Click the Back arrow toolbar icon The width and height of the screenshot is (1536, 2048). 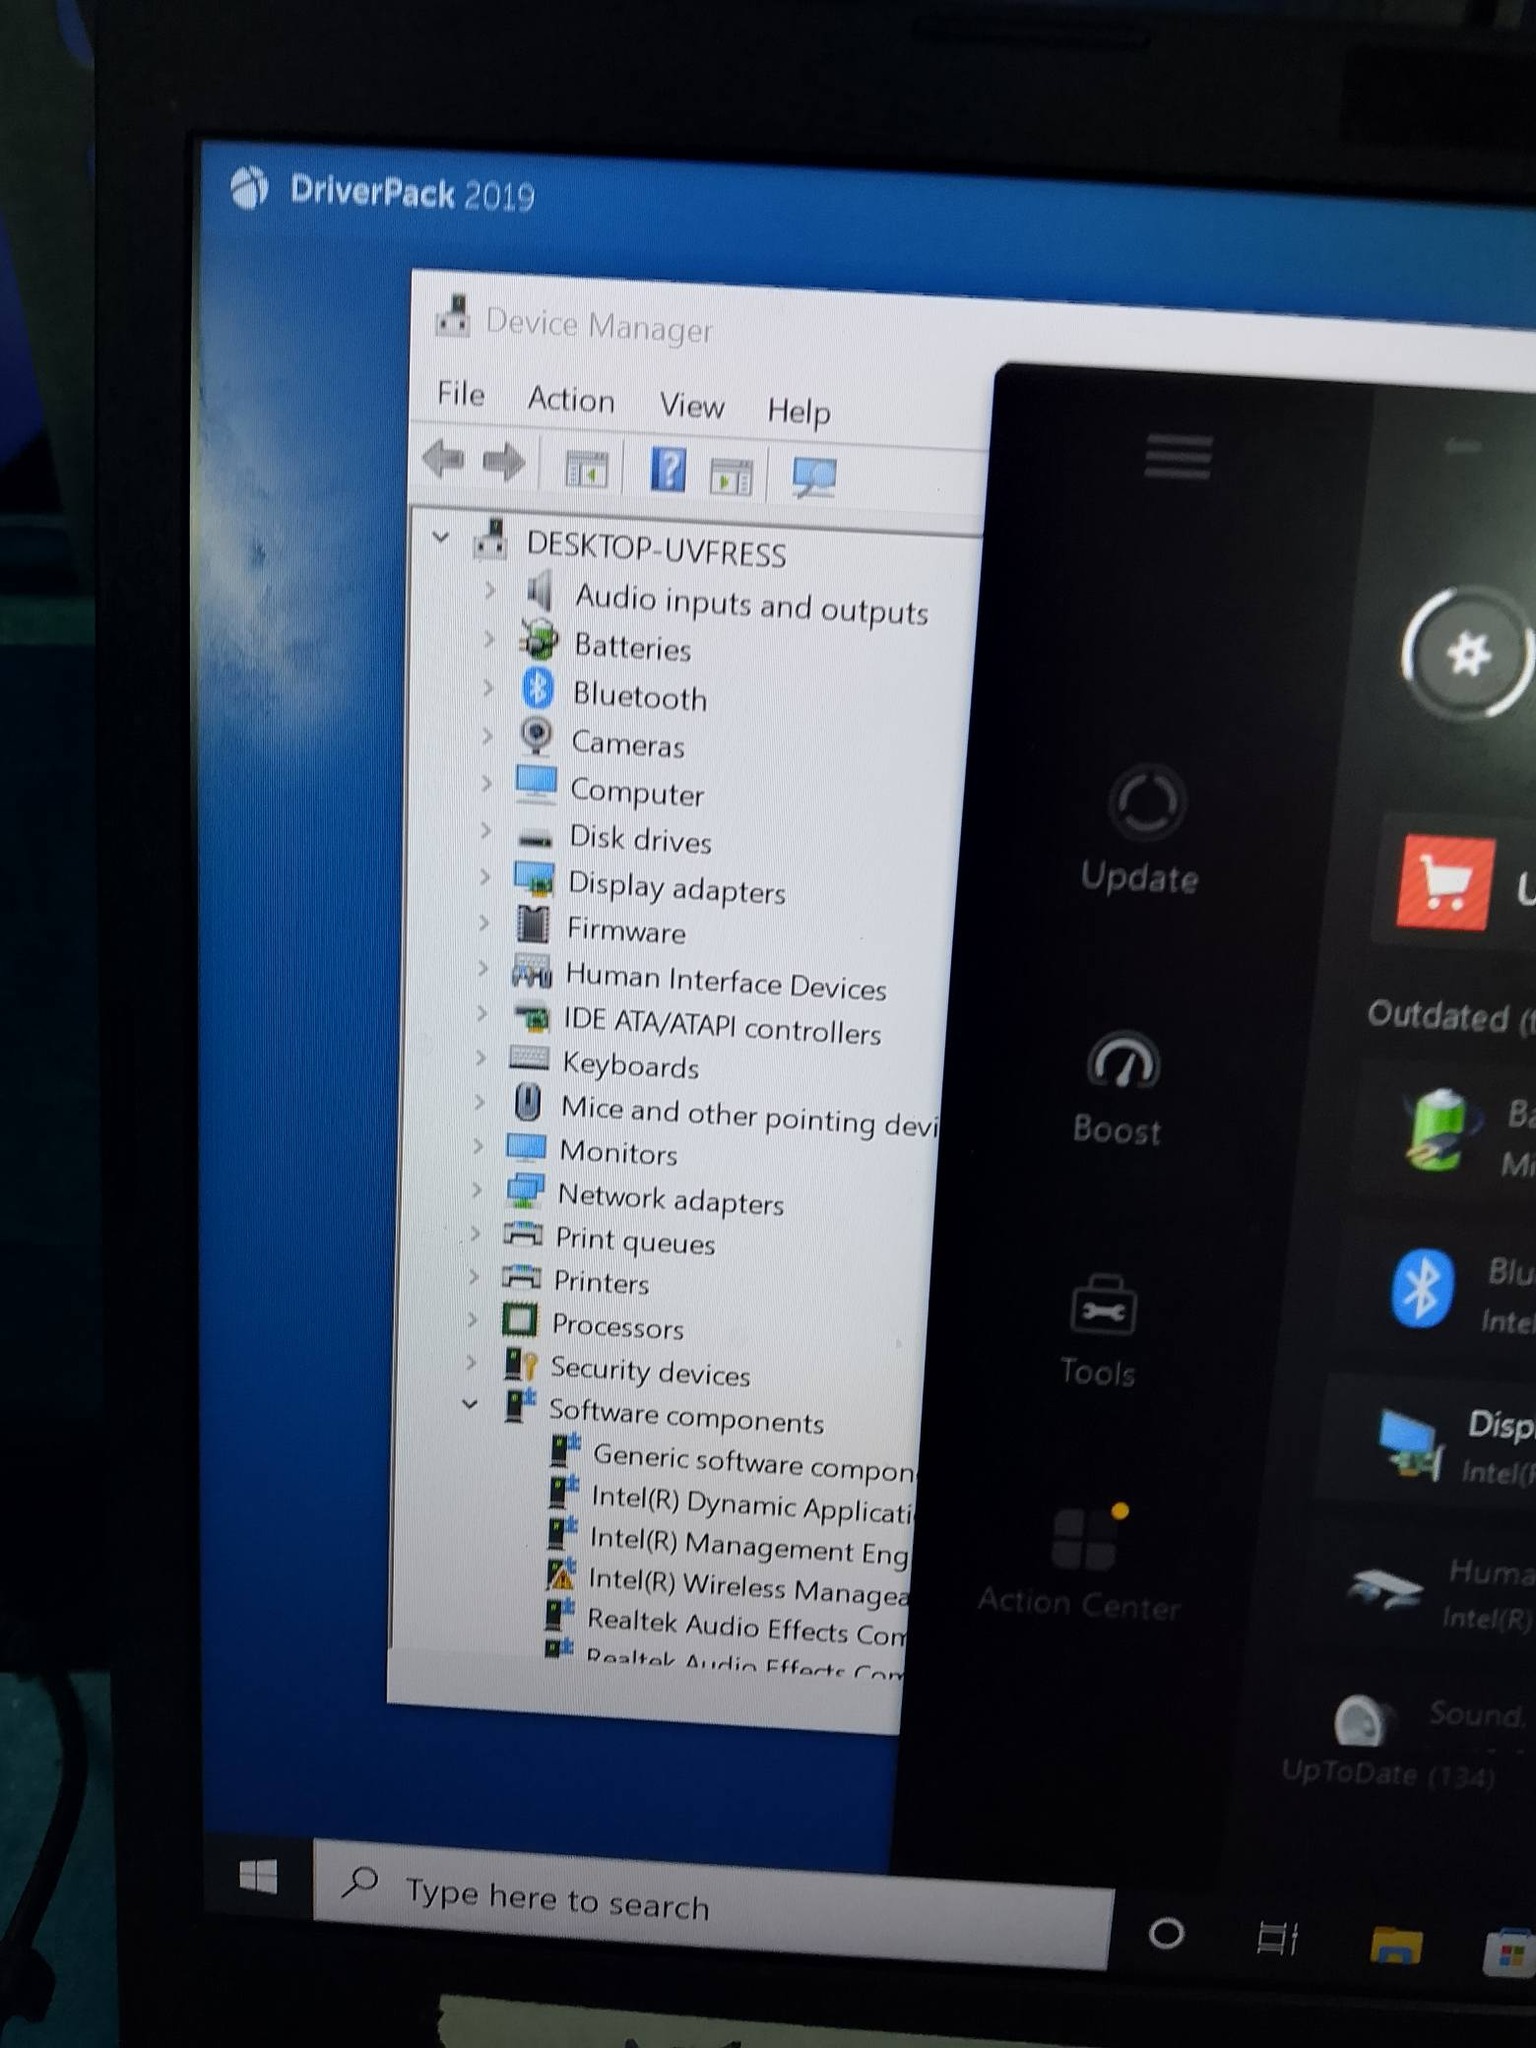(x=444, y=459)
